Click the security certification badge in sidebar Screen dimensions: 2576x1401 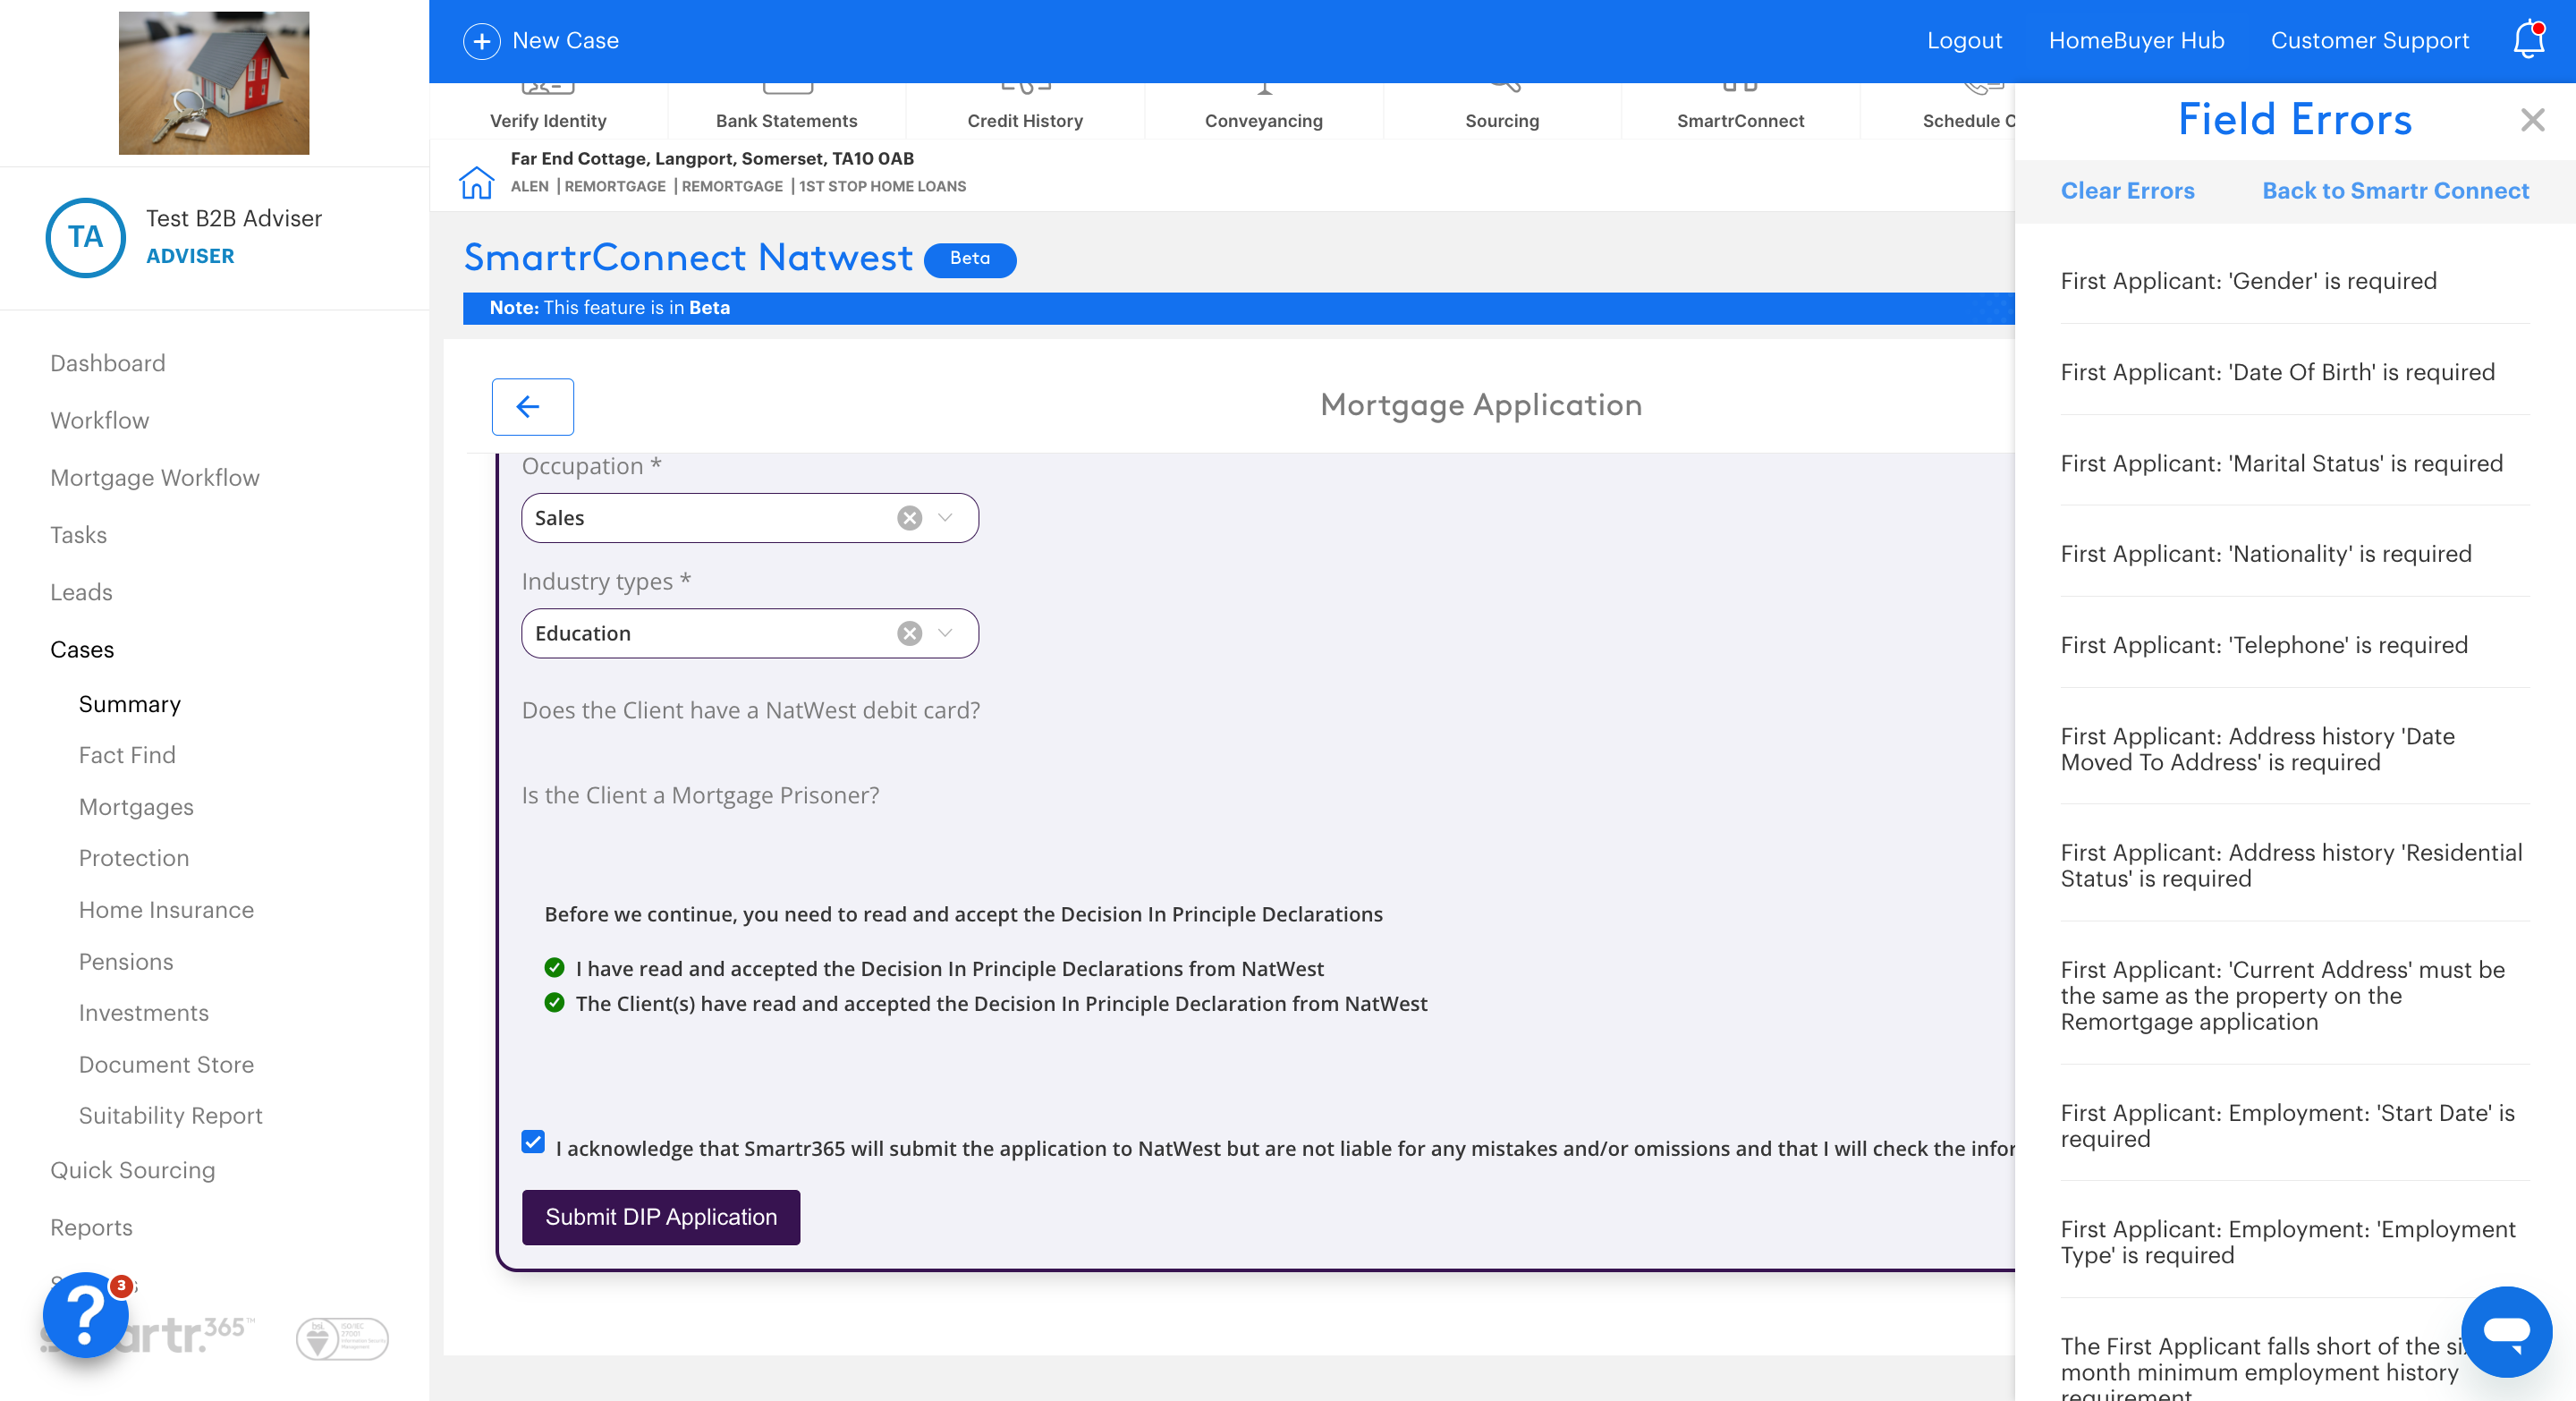[x=342, y=1338]
